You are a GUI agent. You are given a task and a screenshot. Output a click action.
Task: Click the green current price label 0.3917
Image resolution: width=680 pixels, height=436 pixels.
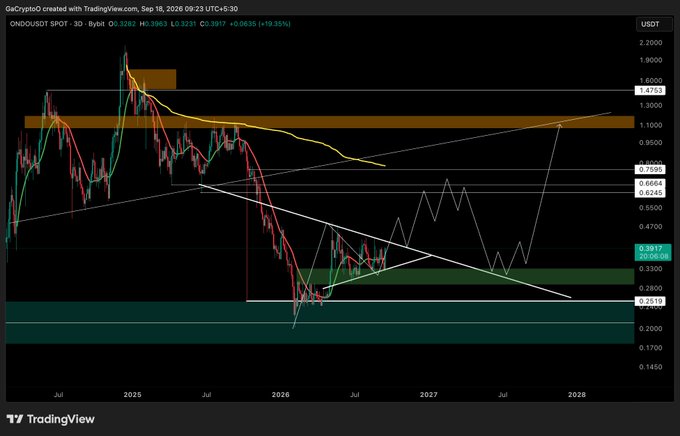click(649, 249)
